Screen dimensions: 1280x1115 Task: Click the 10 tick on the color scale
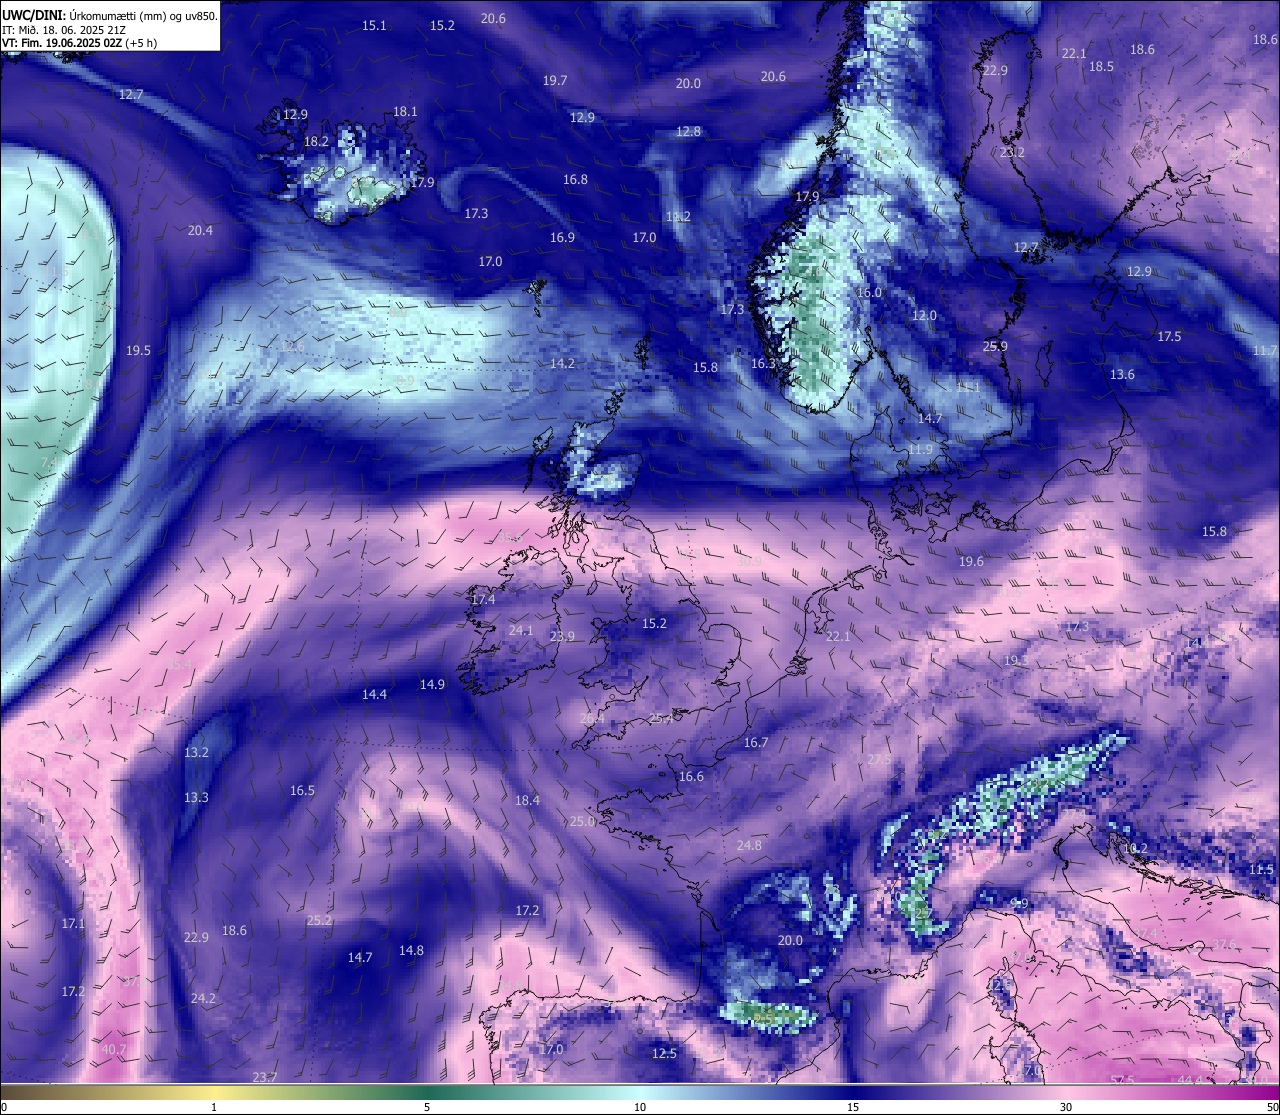640,1106
